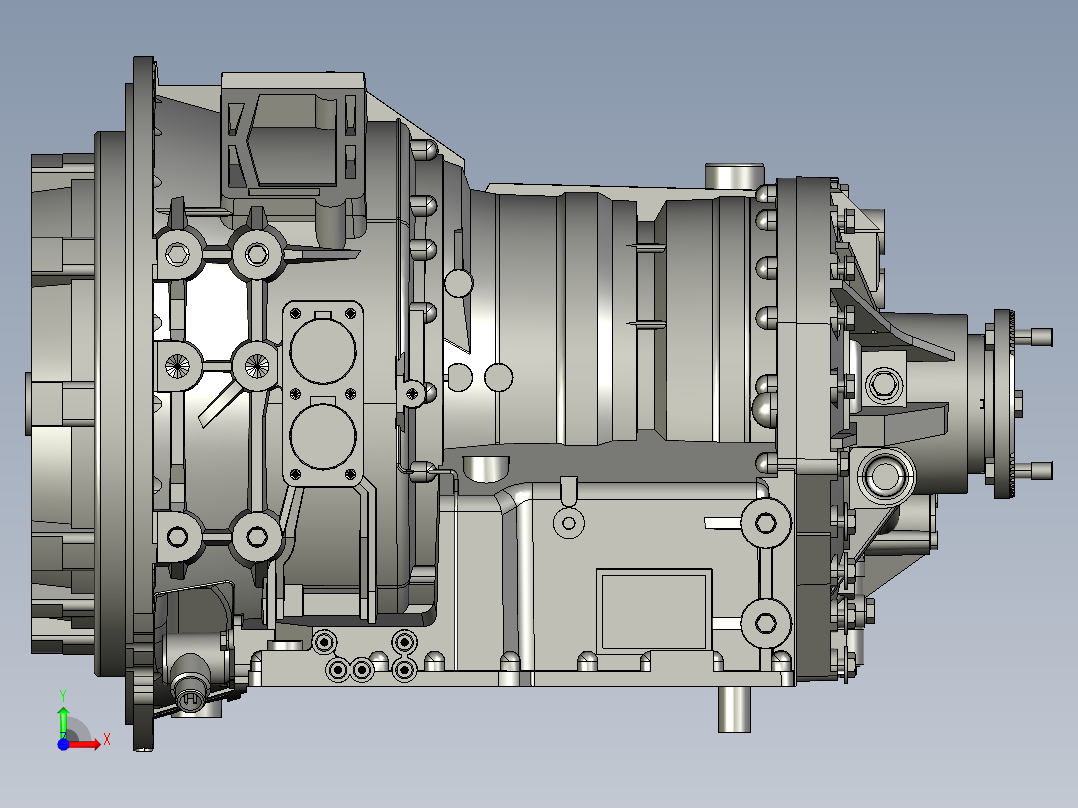Select the dual-circle cover plate on the engine model
The image size is (1078, 808).
(x=322, y=394)
